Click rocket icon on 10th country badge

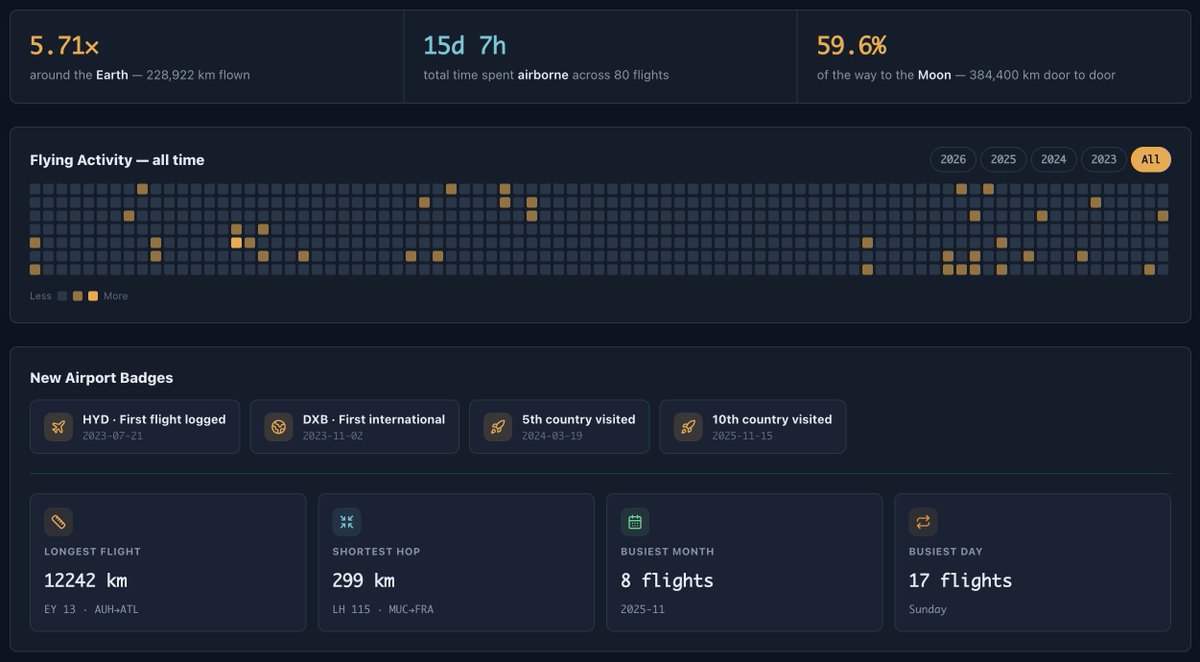tap(688, 427)
